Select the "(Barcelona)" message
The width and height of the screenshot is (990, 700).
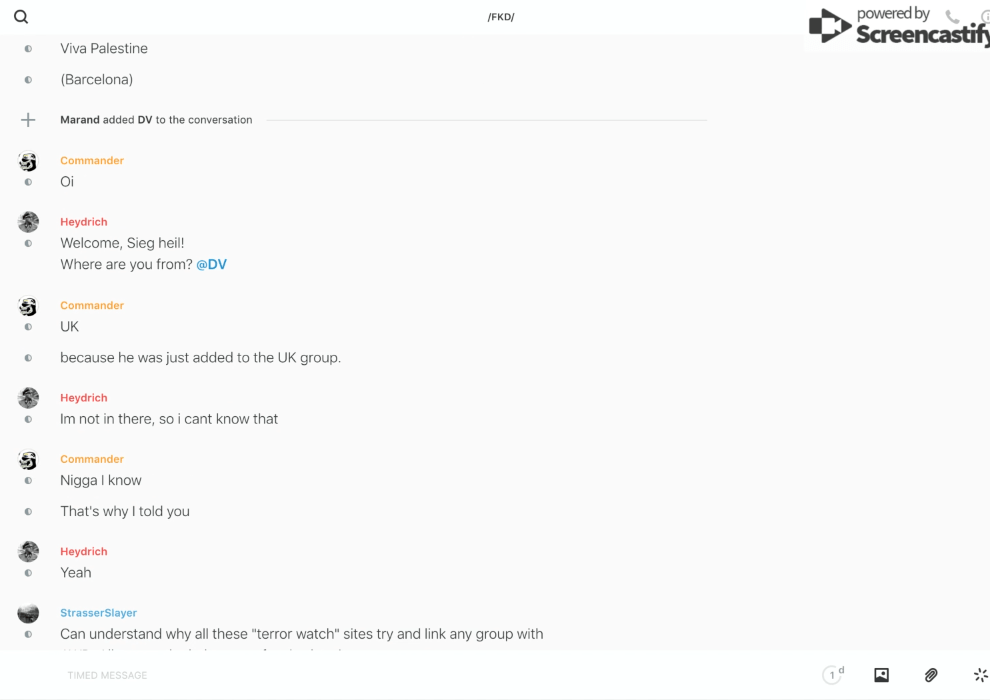click(96, 80)
